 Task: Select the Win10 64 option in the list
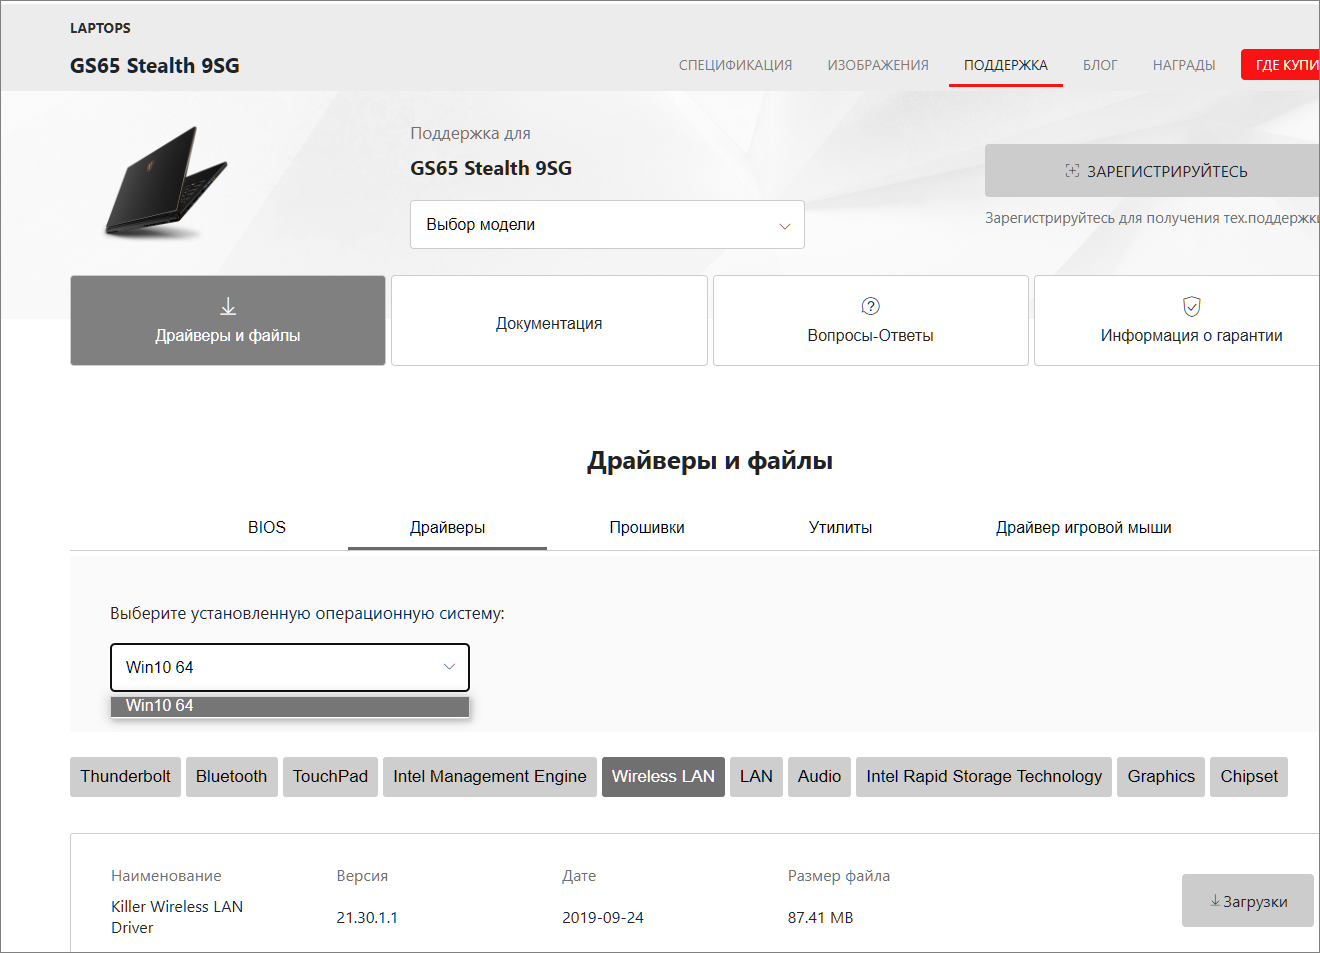click(290, 706)
